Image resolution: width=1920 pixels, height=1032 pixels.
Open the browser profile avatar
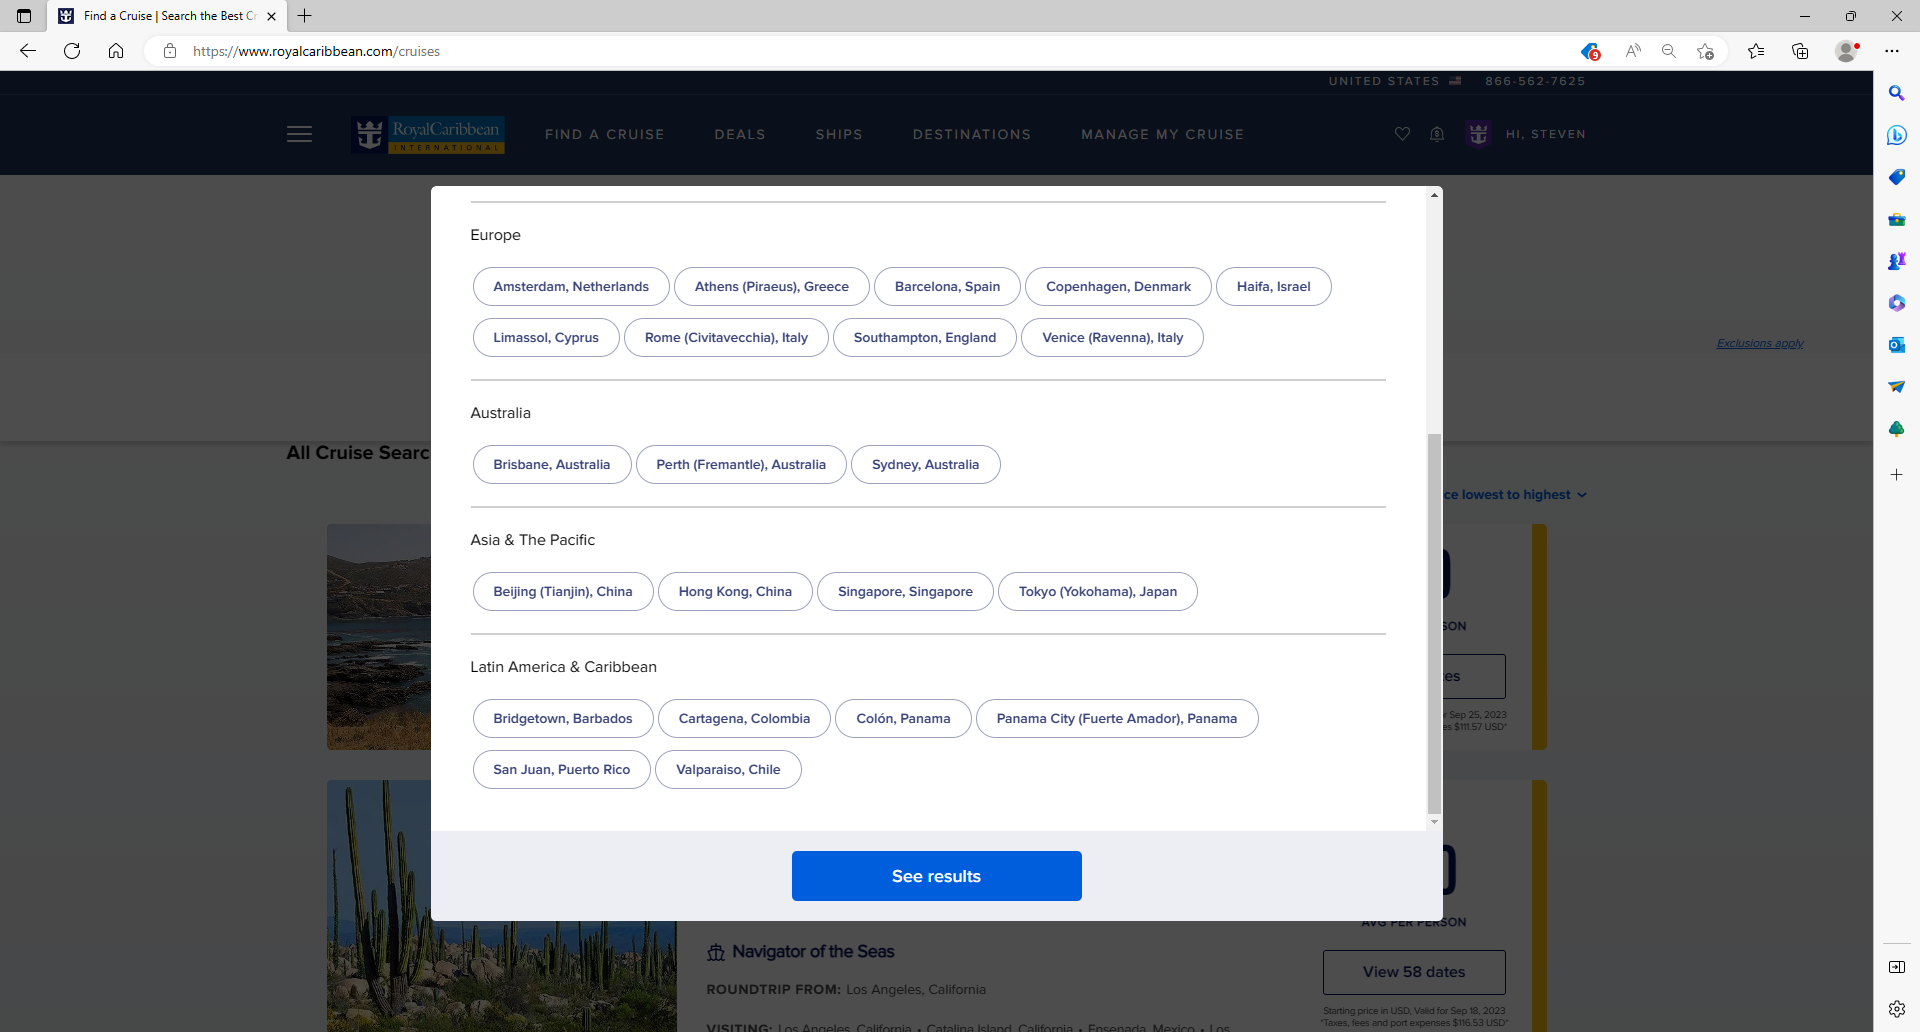tap(1847, 51)
